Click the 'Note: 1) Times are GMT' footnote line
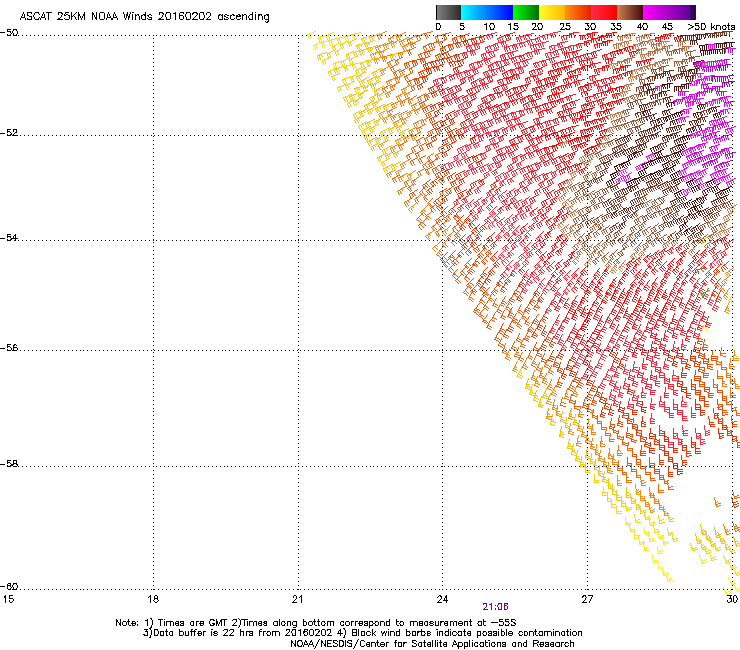This screenshot has width=740, height=650. [x=316, y=623]
